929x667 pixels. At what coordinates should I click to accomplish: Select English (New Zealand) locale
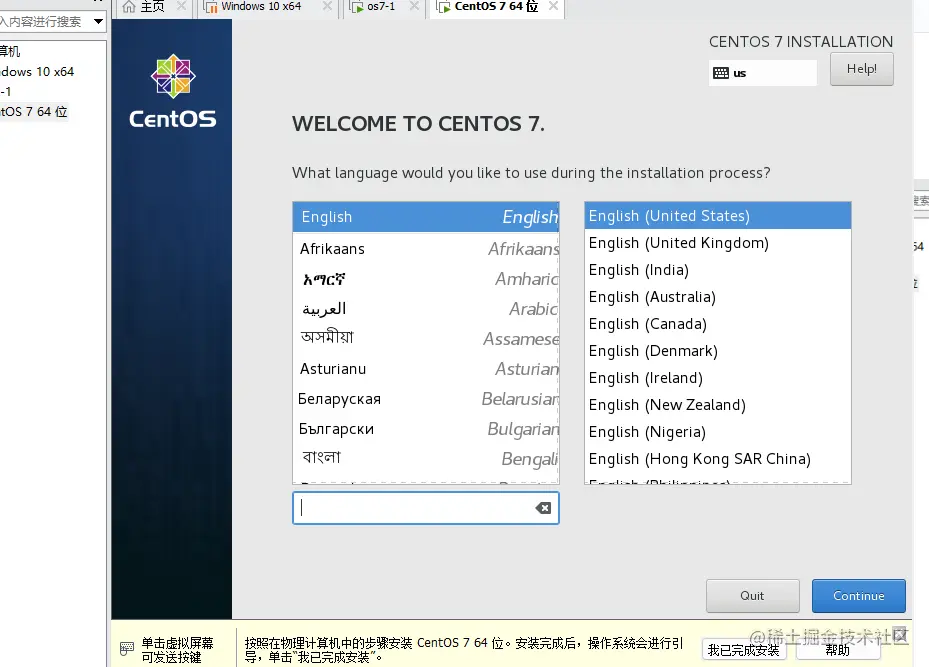pos(717,405)
